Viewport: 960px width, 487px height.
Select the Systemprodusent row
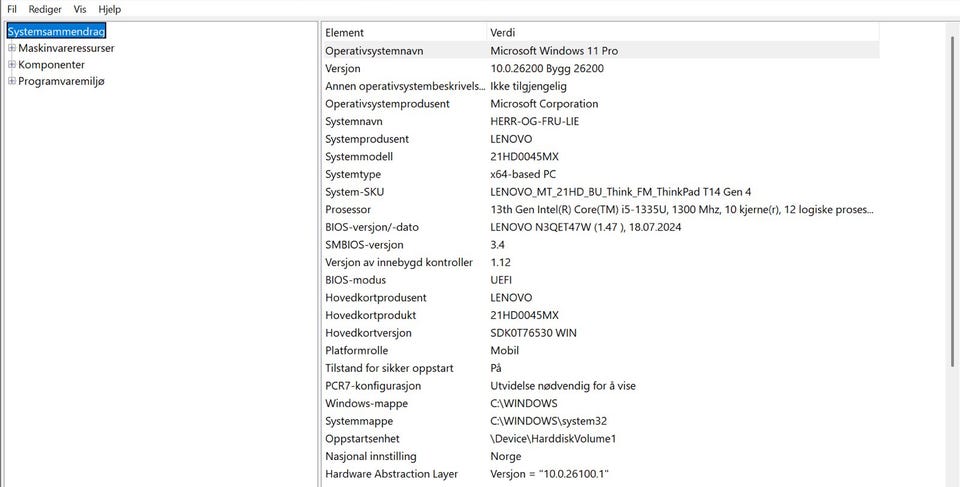click(601, 139)
